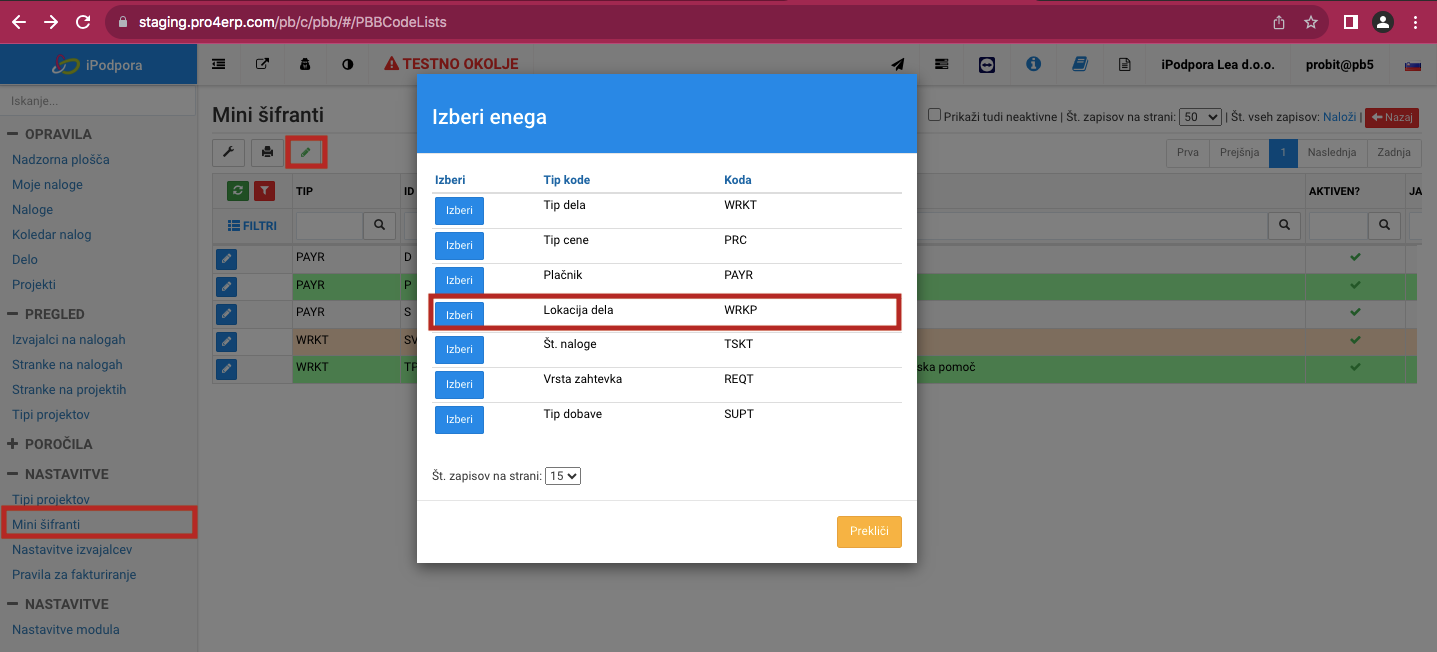The height and width of the screenshot is (652, 1437).
Task: Click the FILTRI toggle link
Action: [252, 226]
